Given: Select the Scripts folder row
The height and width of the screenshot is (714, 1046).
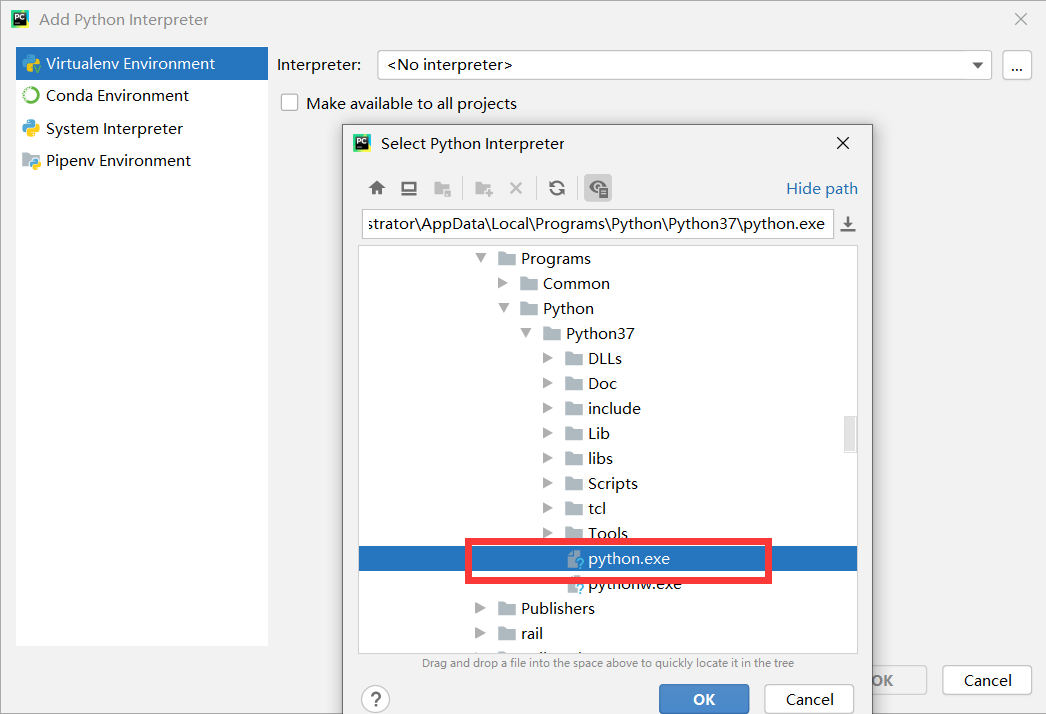Looking at the screenshot, I should [608, 483].
